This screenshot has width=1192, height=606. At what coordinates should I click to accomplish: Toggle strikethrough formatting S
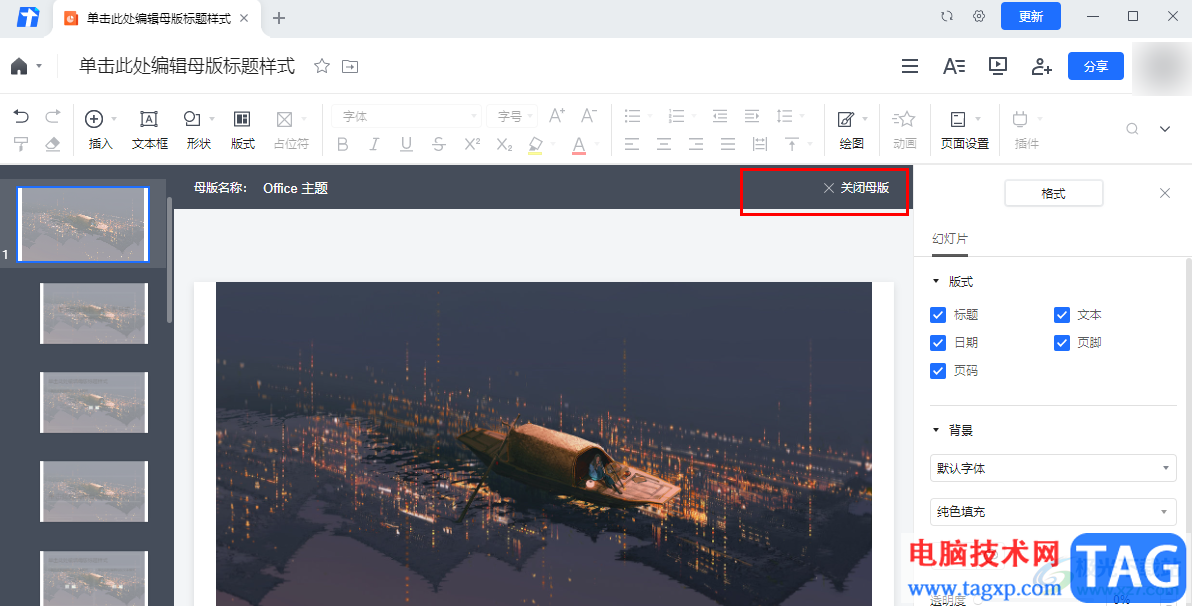tap(439, 144)
